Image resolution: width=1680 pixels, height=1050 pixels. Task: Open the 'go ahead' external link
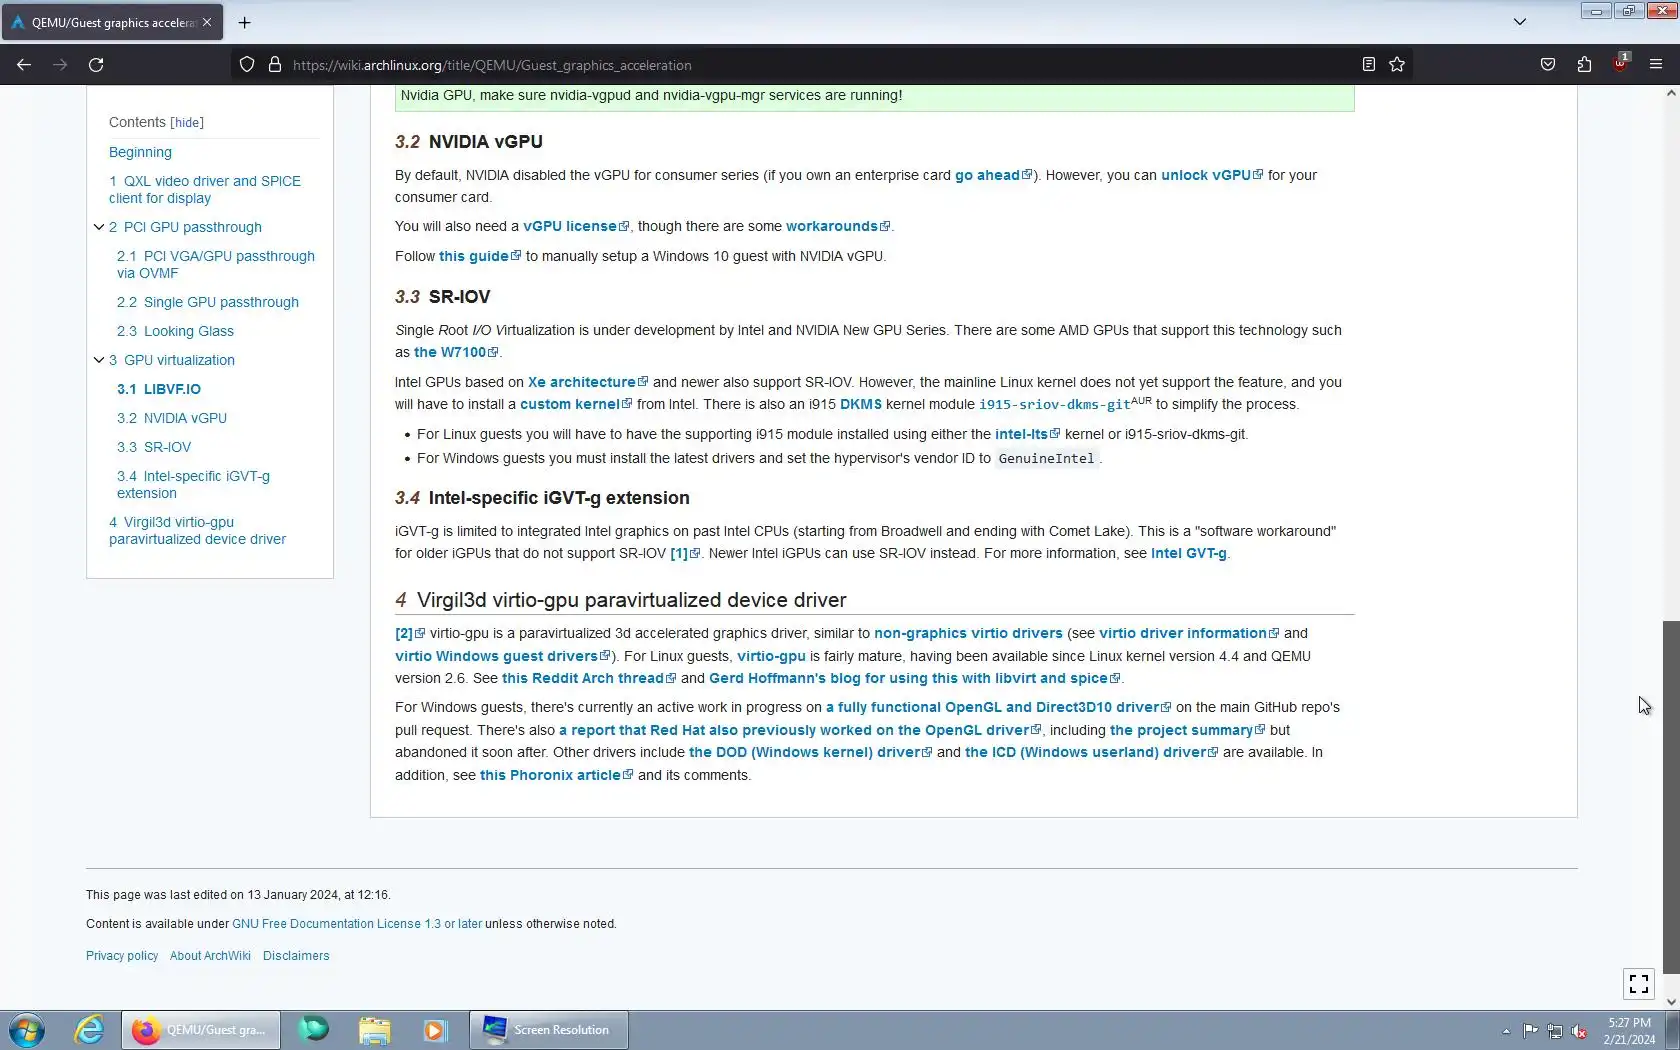(993, 175)
